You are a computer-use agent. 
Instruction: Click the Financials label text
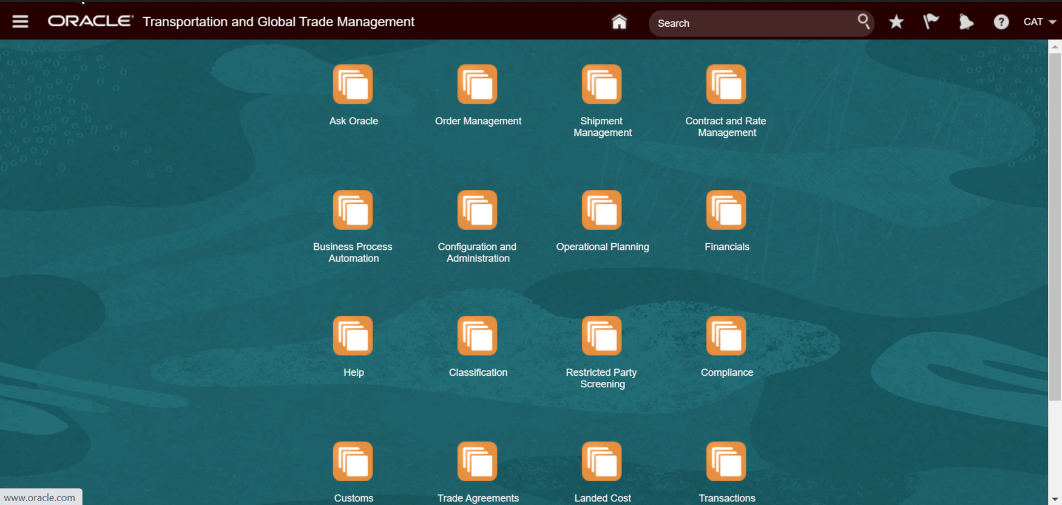pos(727,247)
